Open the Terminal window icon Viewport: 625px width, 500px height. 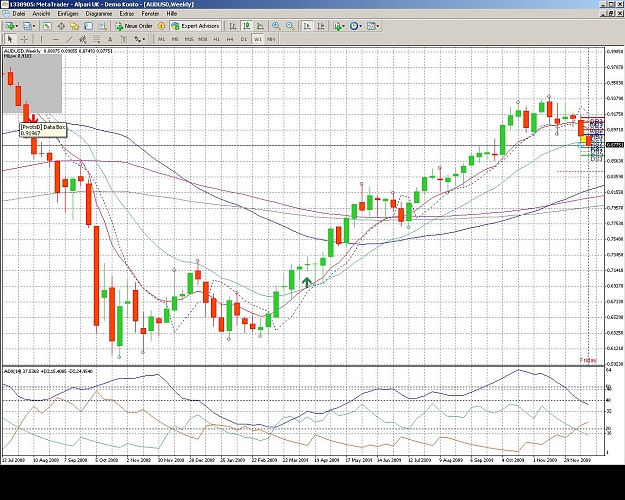click(x=88, y=26)
